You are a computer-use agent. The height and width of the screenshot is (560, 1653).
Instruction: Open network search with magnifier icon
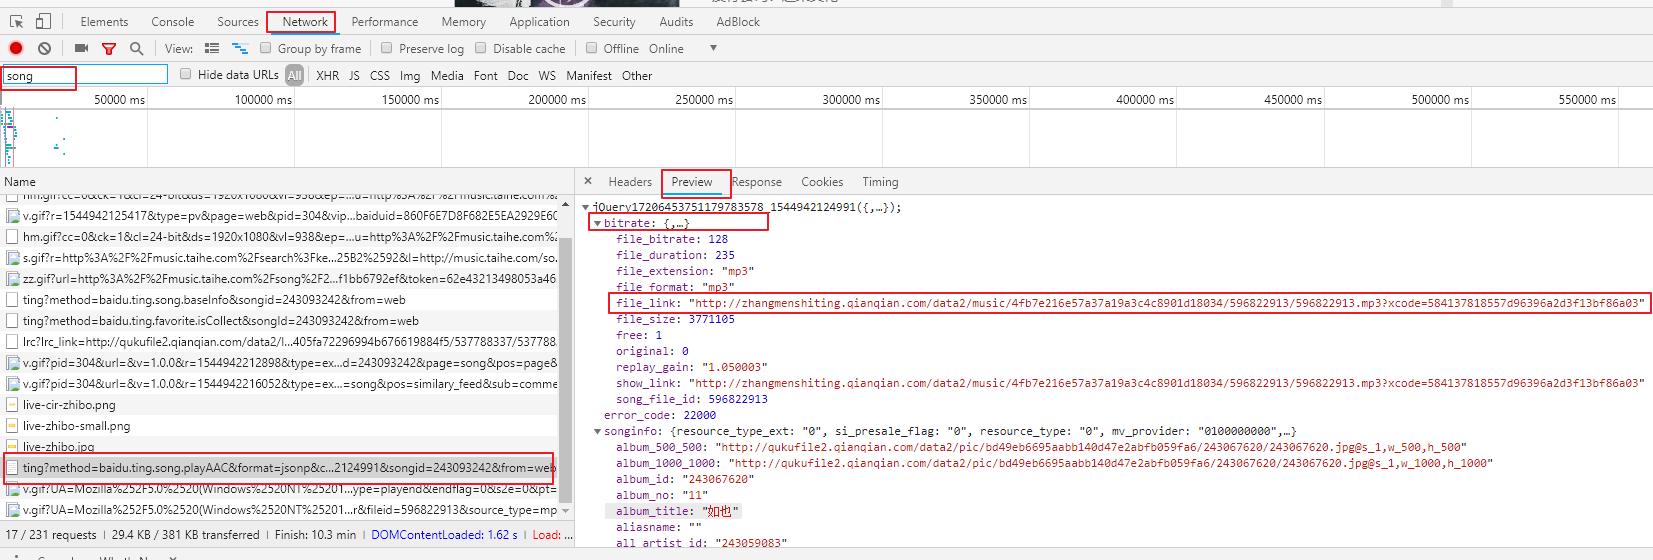pos(136,48)
